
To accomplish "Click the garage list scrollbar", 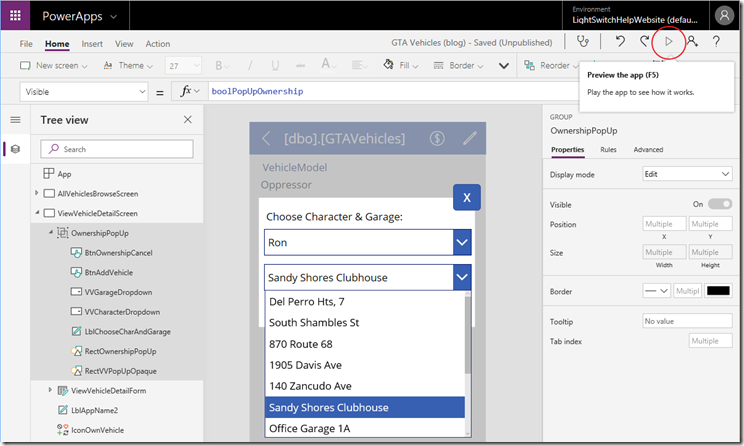I will pos(468,334).
